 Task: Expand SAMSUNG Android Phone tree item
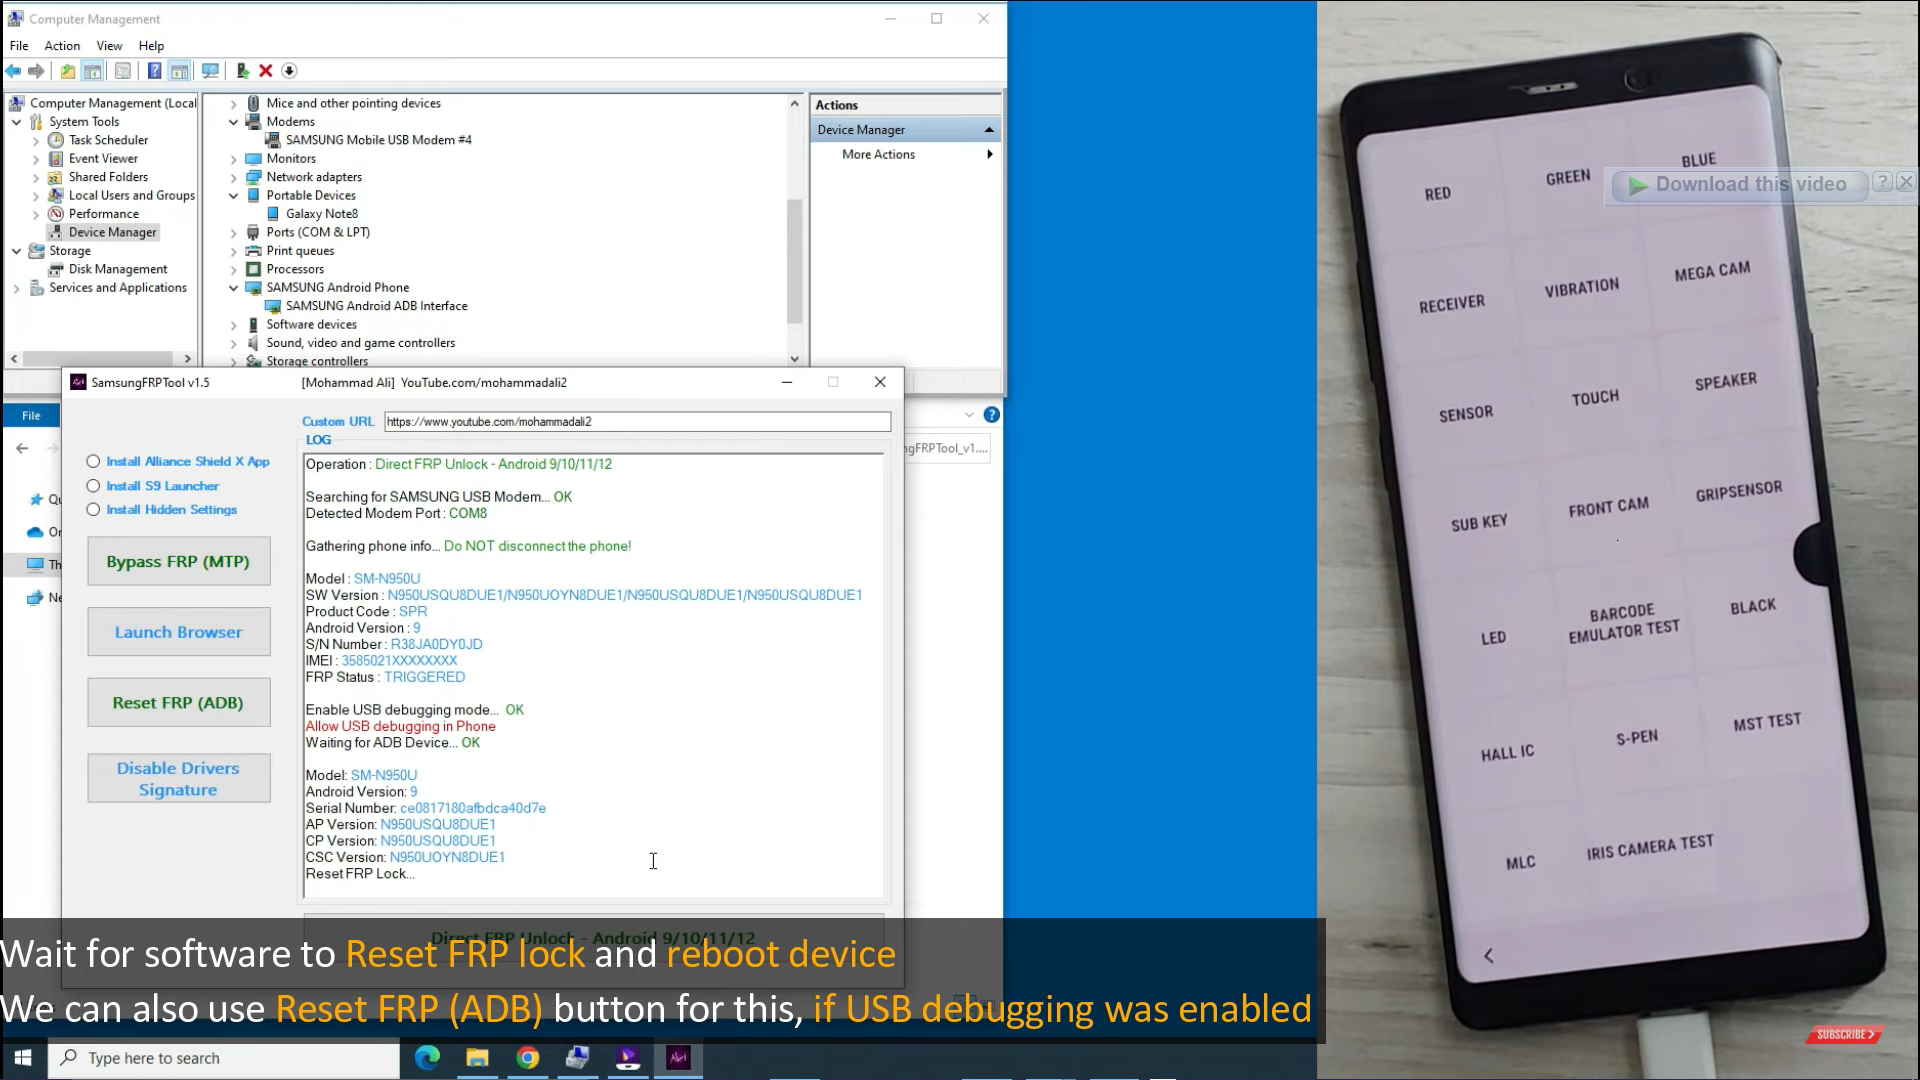coord(233,287)
